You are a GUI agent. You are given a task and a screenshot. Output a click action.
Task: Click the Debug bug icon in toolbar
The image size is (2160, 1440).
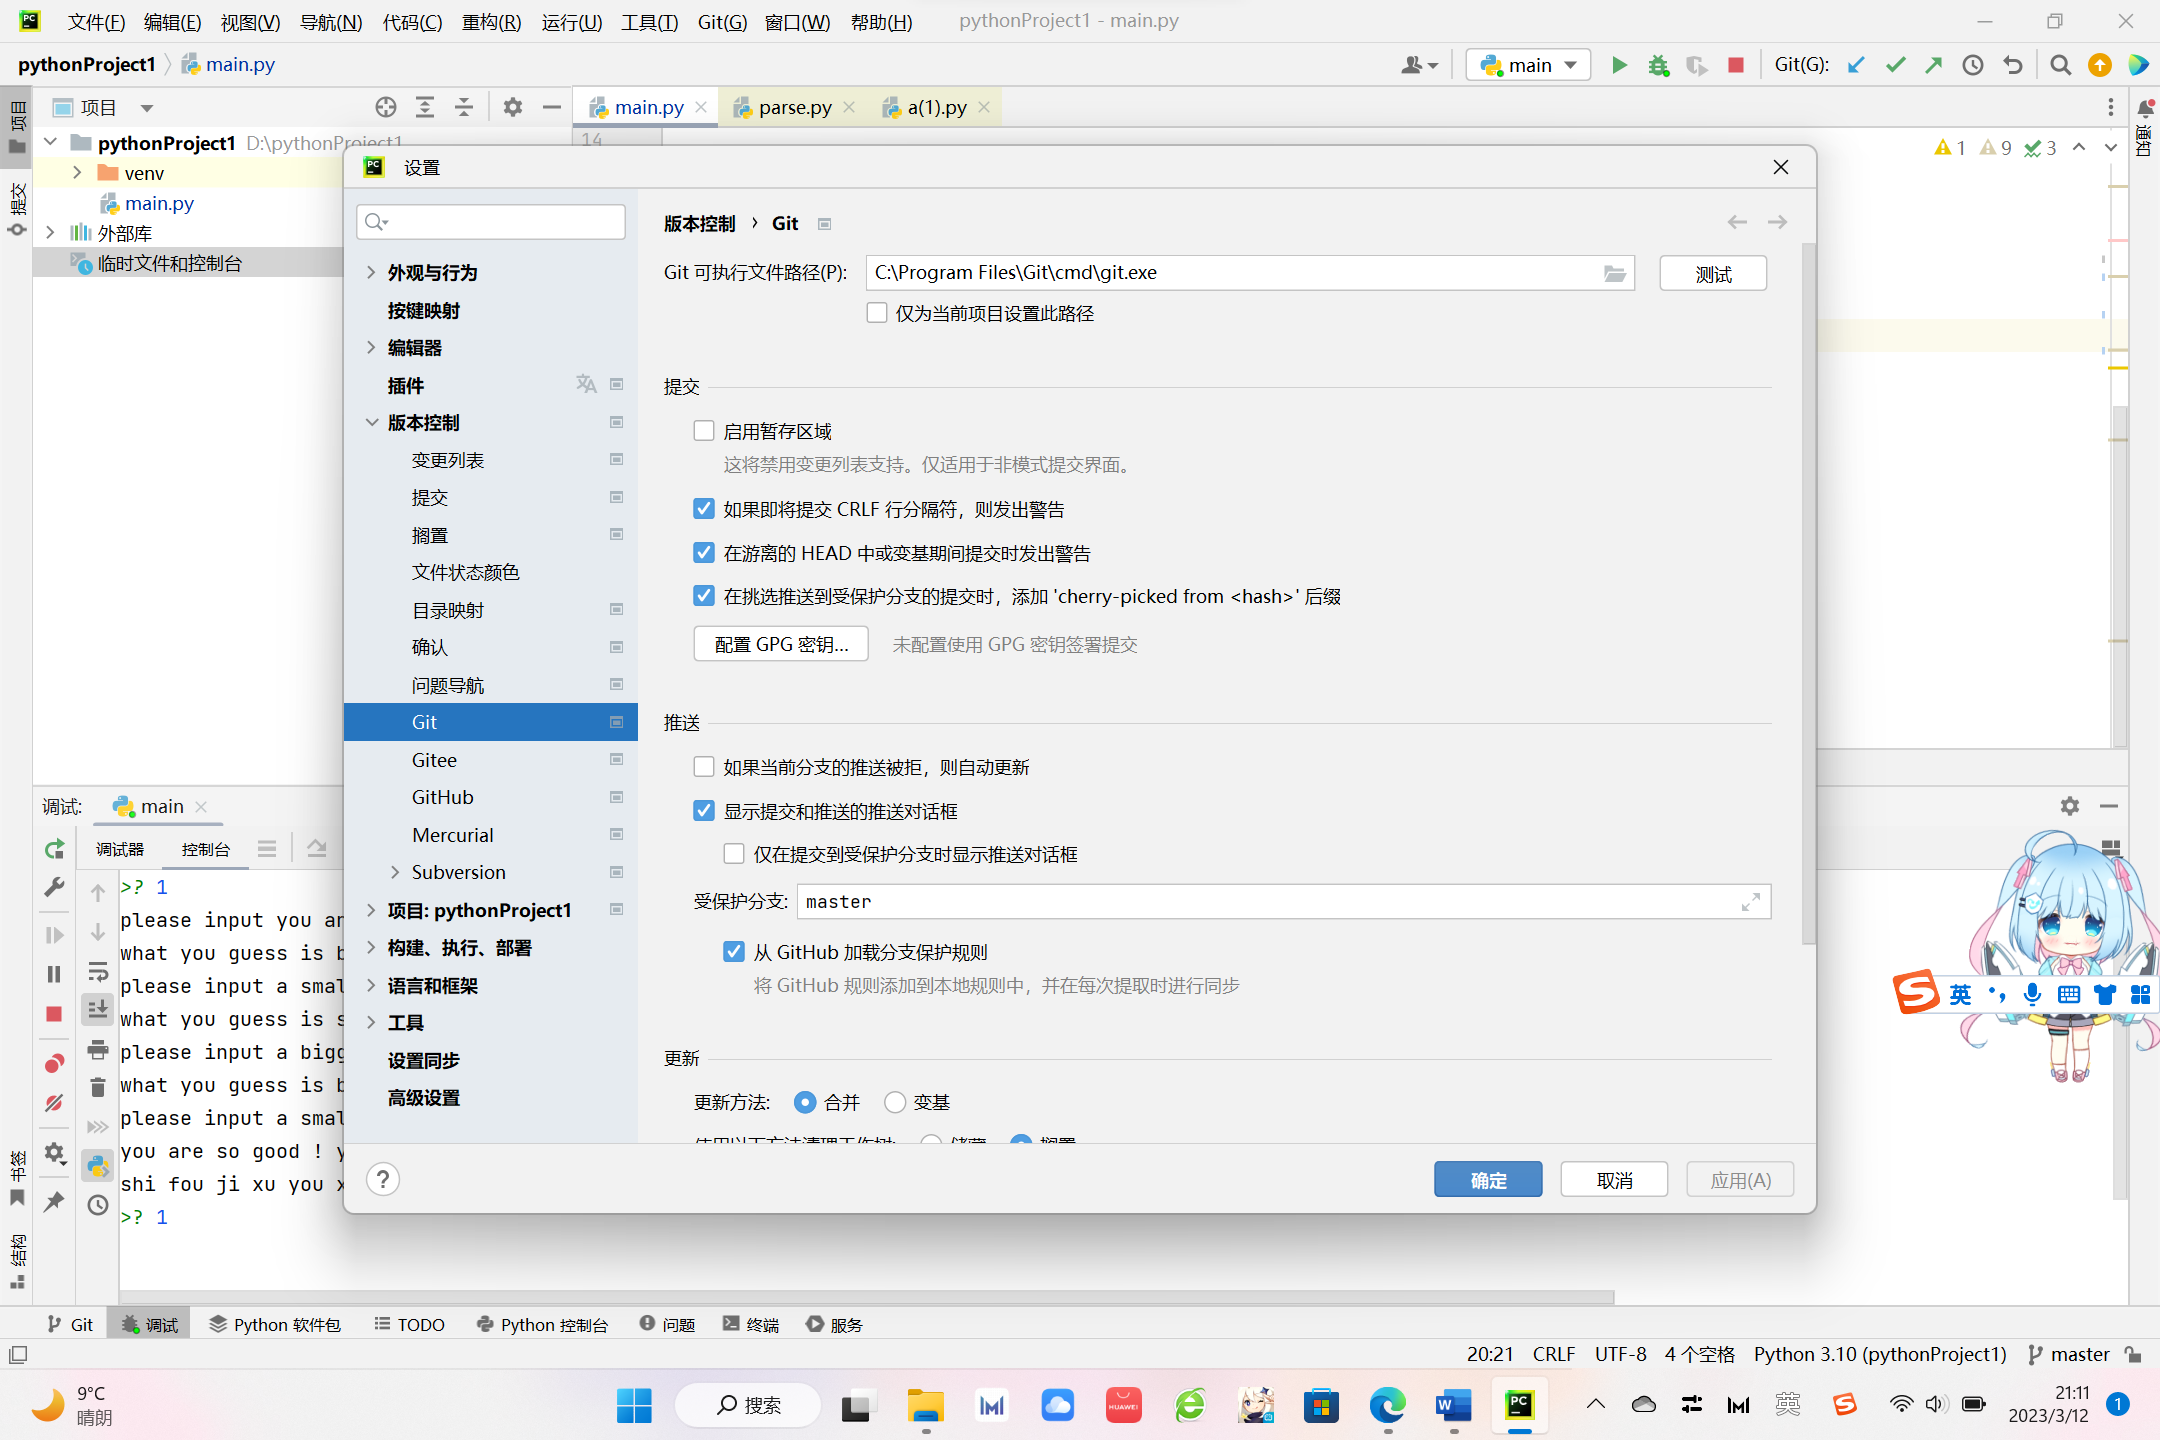pyautogui.click(x=1658, y=65)
